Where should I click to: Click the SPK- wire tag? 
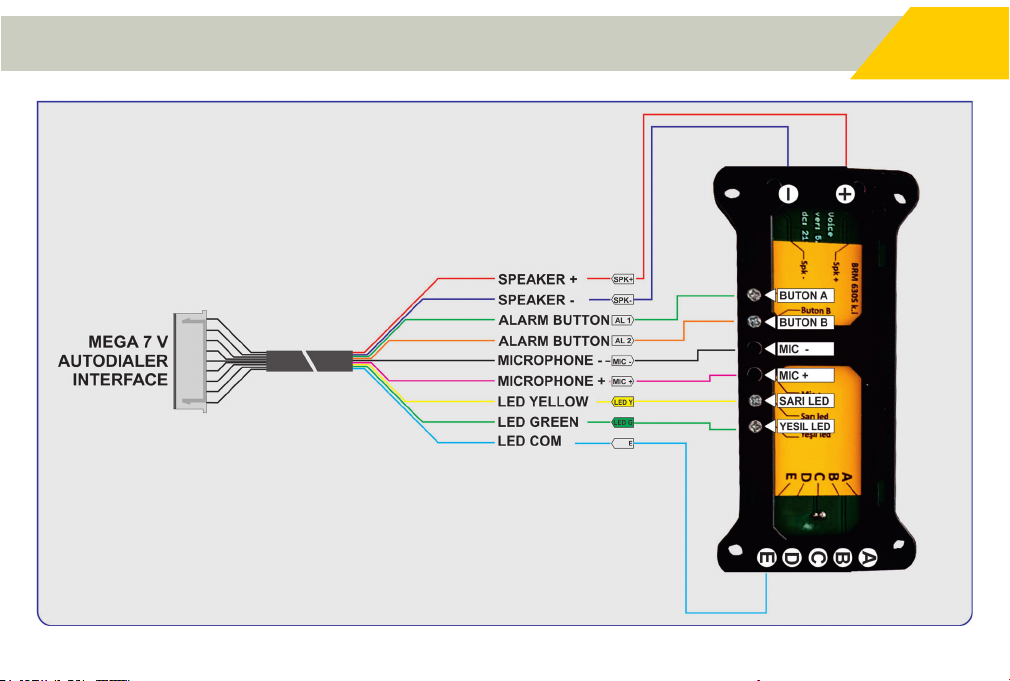[623, 300]
